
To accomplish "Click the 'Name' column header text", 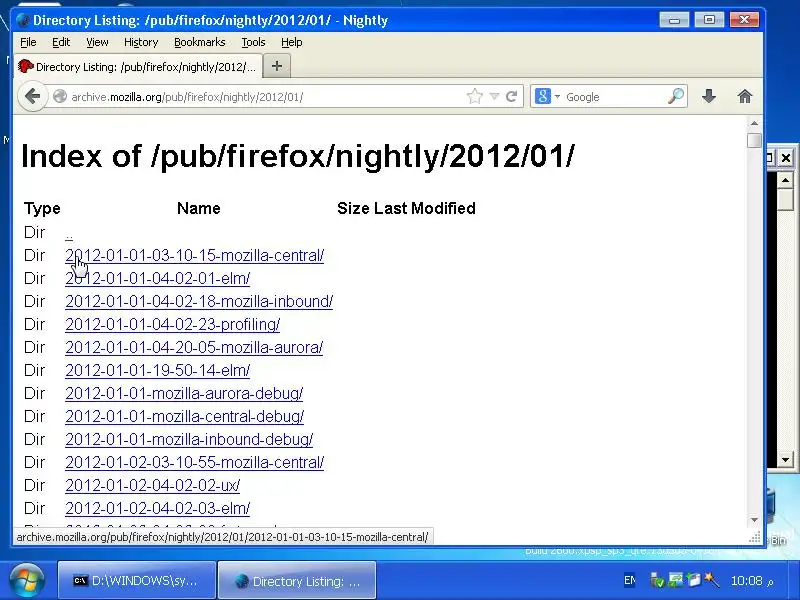I will point(198,208).
